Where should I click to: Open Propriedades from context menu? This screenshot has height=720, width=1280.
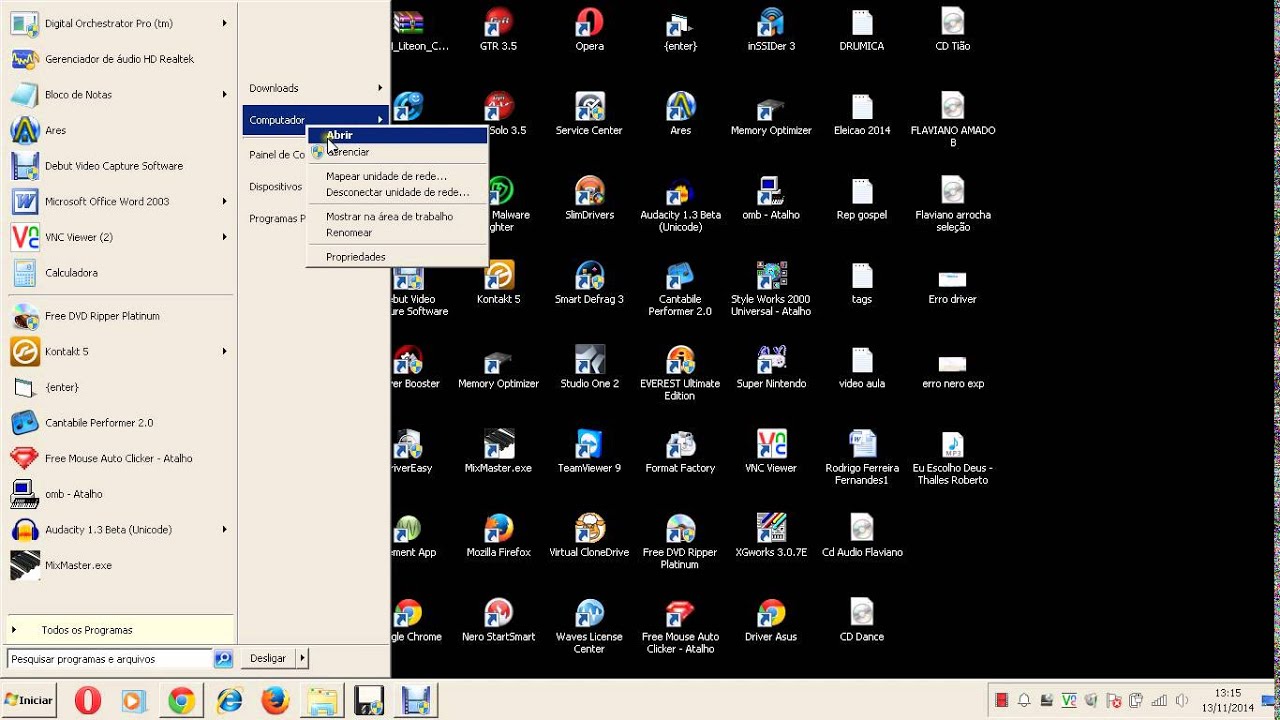click(x=397, y=257)
